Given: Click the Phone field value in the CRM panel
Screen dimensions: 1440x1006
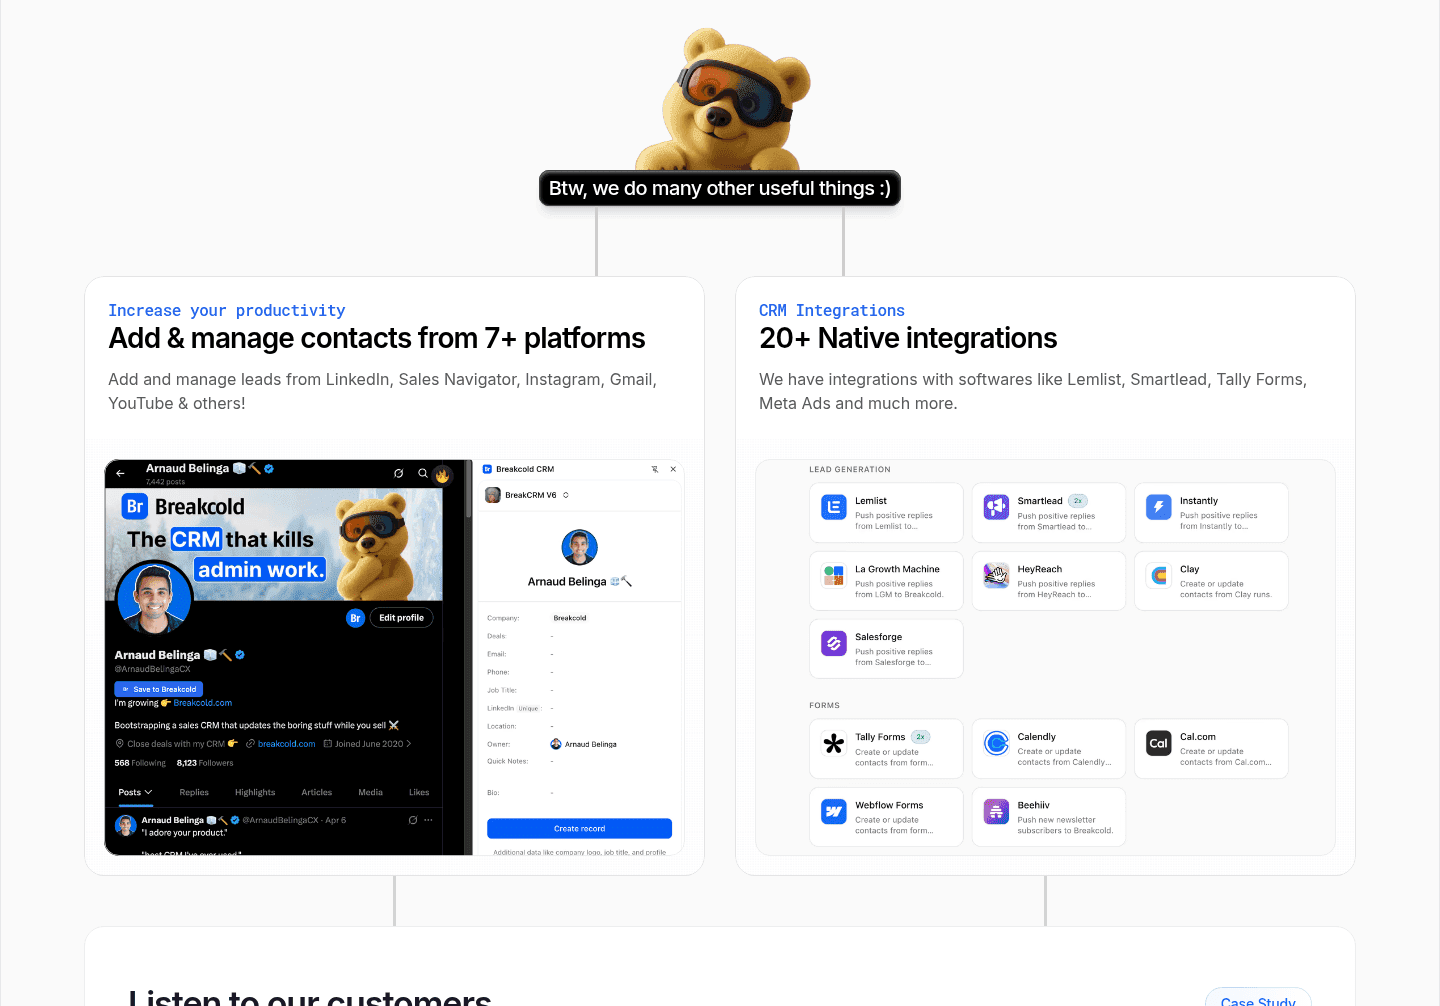Looking at the screenshot, I should (552, 672).
